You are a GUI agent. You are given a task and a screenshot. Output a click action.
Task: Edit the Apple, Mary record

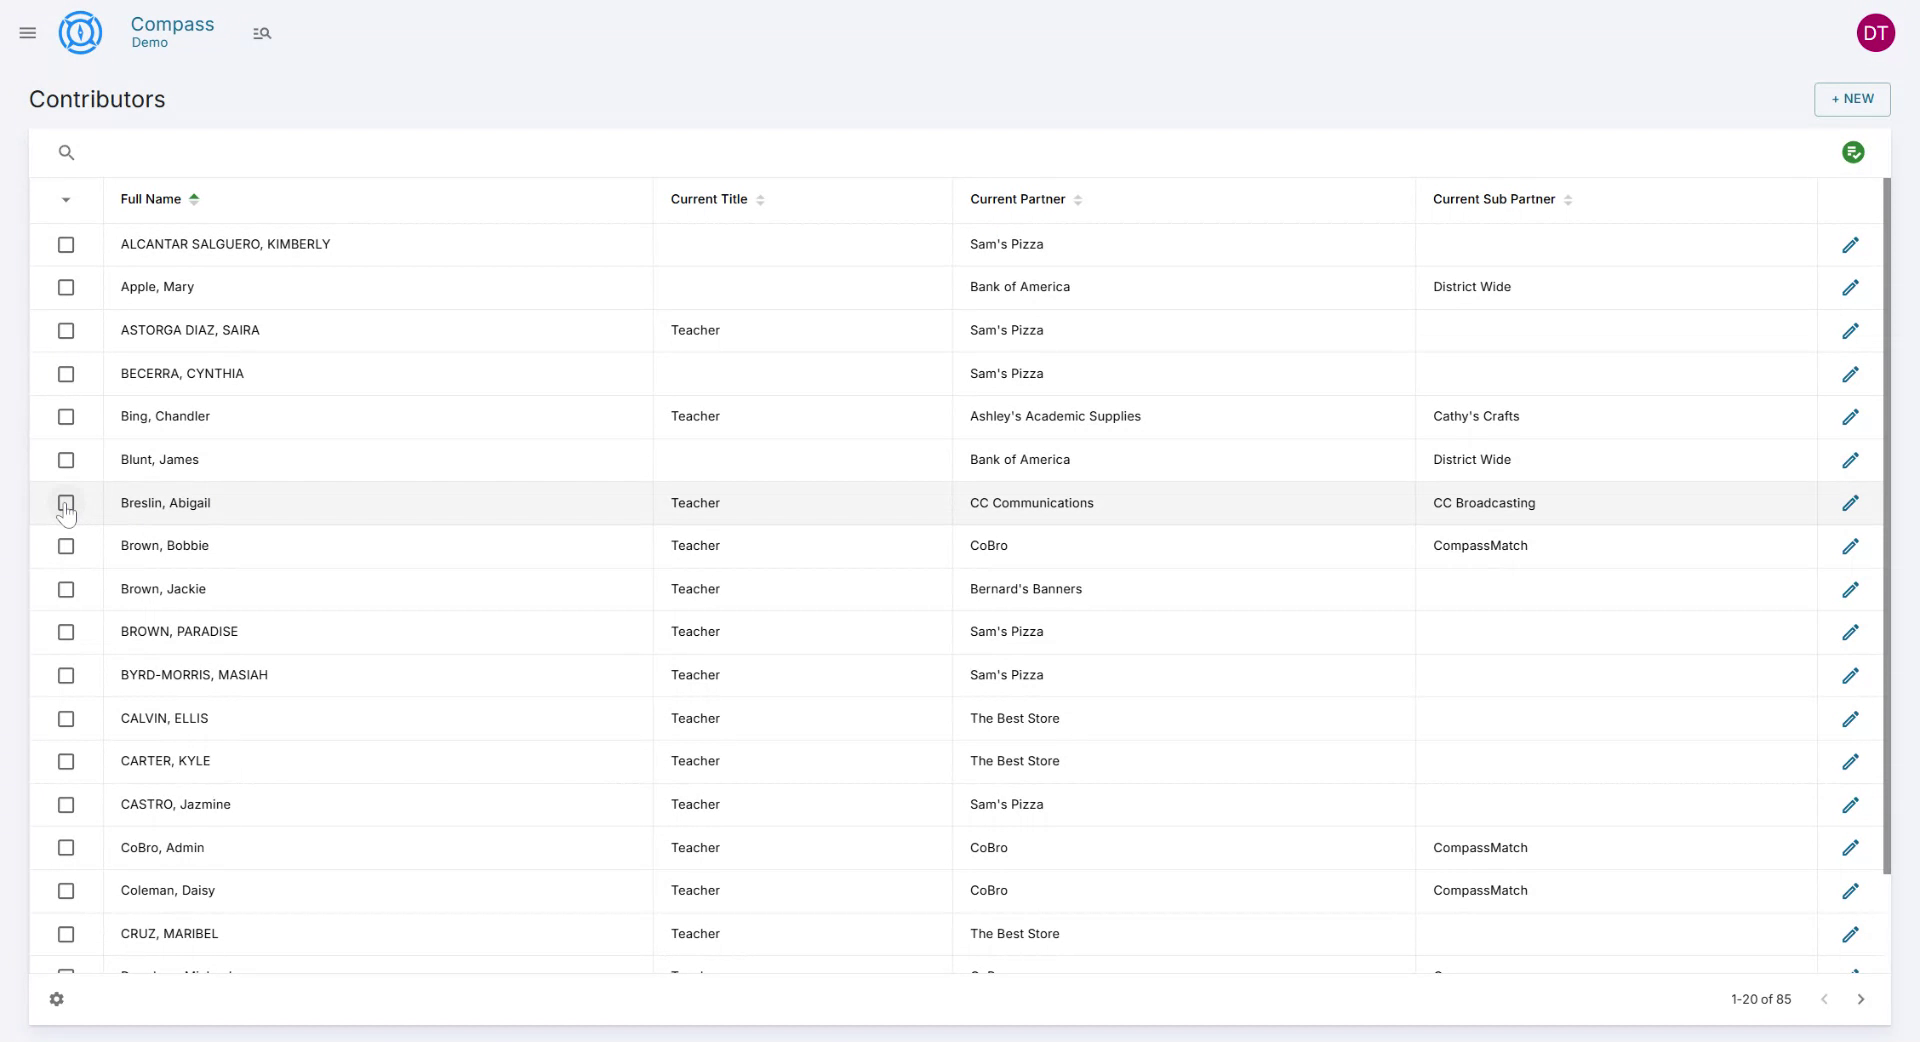(x=1851, y=287)
